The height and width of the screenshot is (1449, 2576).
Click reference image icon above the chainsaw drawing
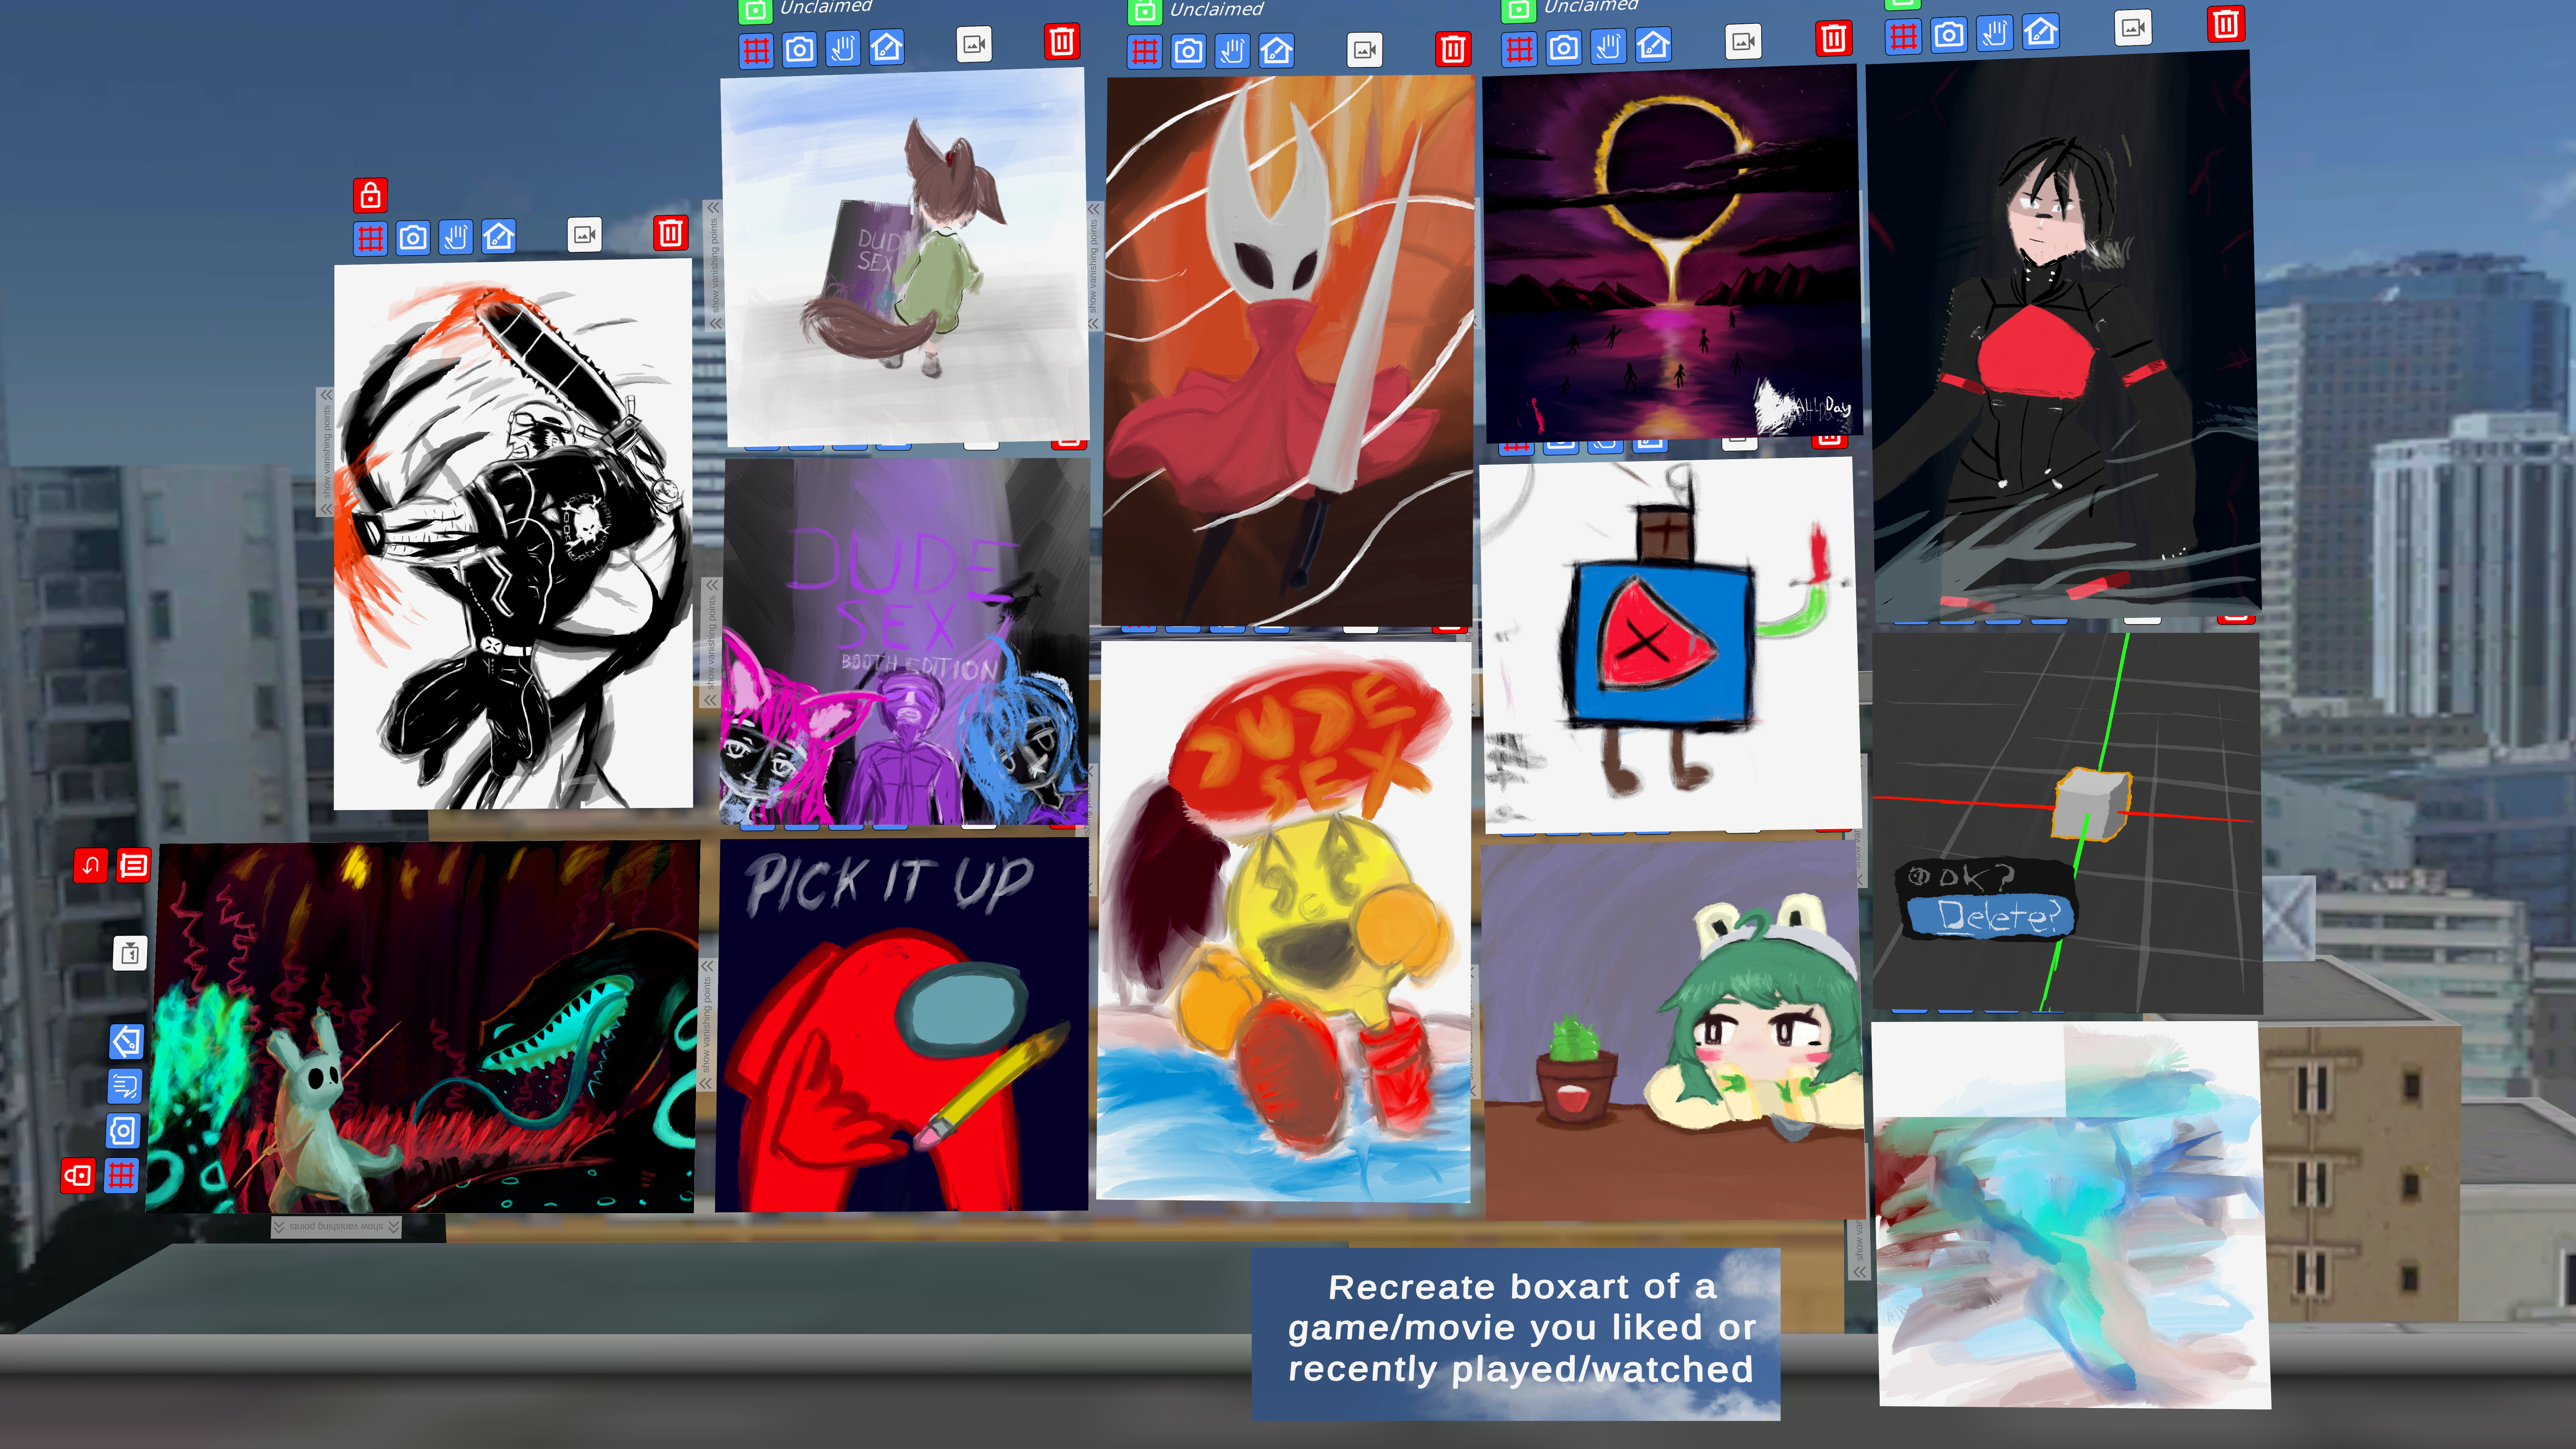585,235
